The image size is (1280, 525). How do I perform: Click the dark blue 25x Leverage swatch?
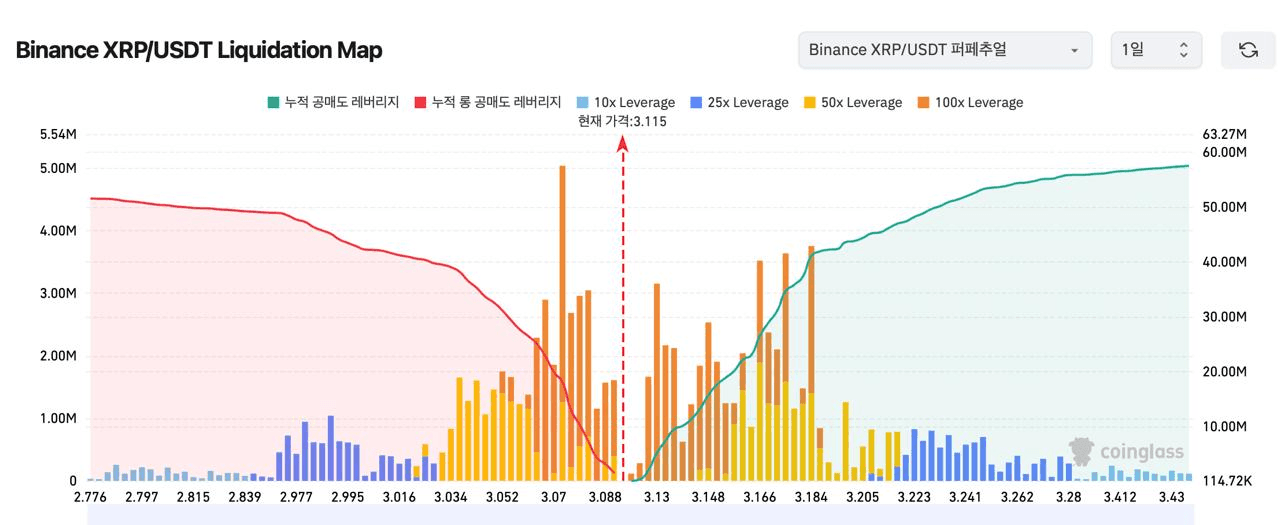tap(696, 102)
